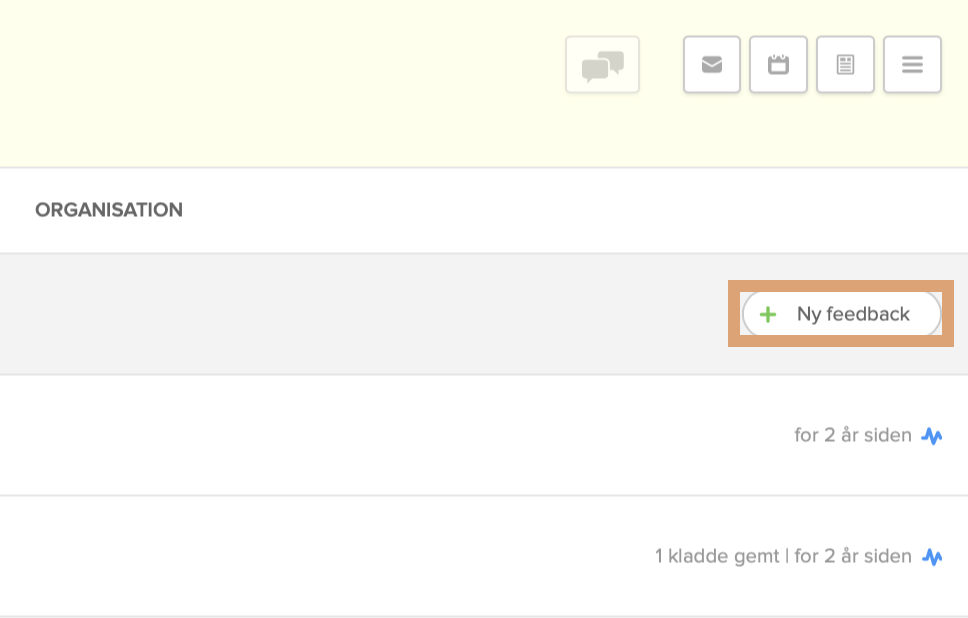Click the first row's 'for 2 år siden' timestamp

click(852, 436)
